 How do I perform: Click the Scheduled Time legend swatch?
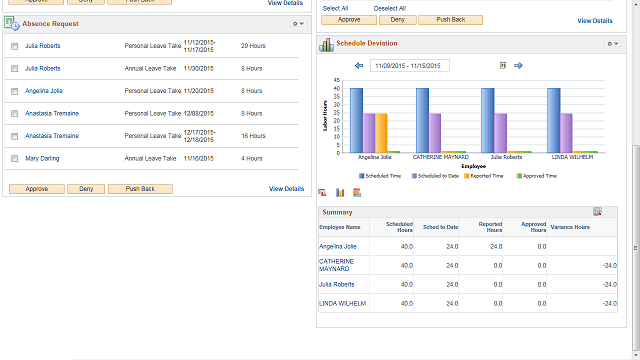click(361, 176)
